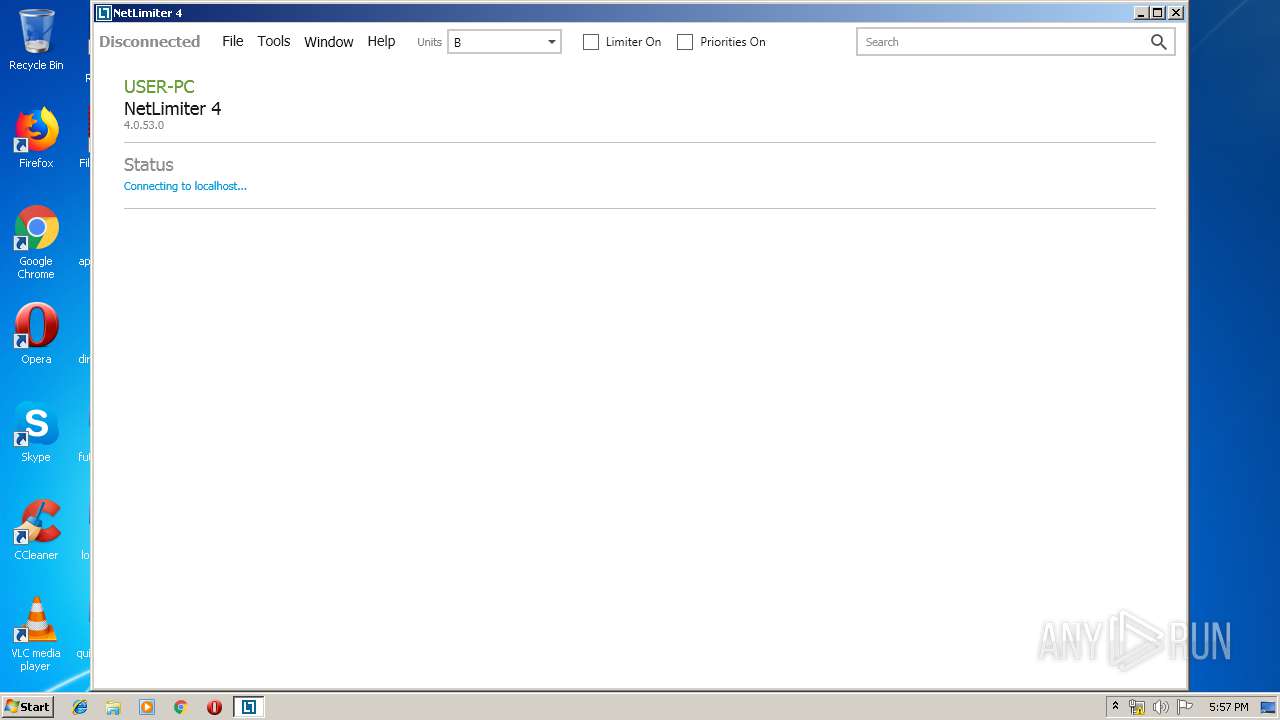
Task: Launch VLC media player shortcut
Action: click(x=36, y=634)
